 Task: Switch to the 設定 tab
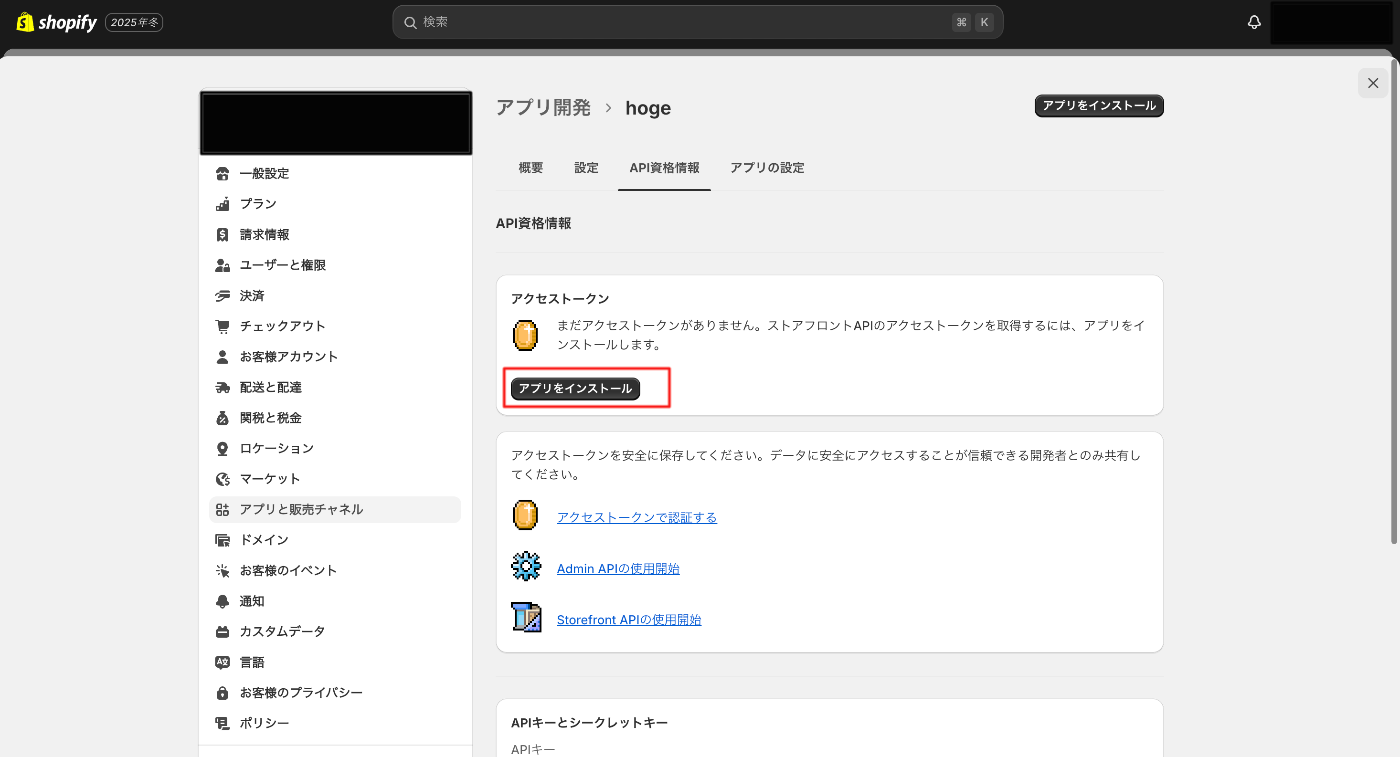click(586, 168)
